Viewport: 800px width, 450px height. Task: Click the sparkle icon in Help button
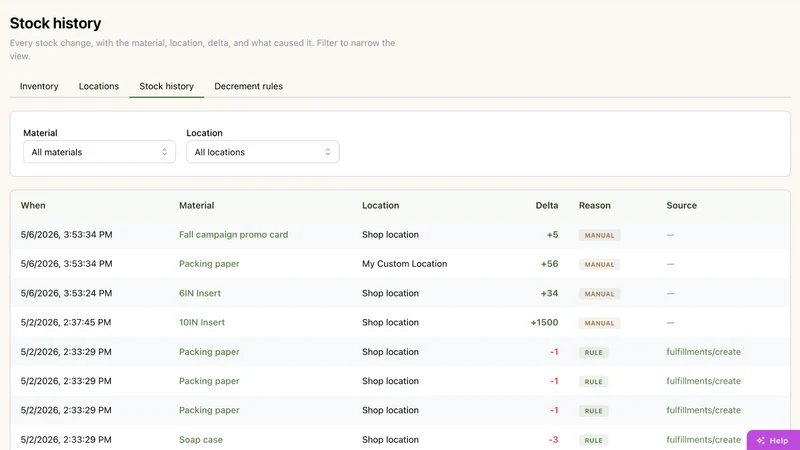761,440
